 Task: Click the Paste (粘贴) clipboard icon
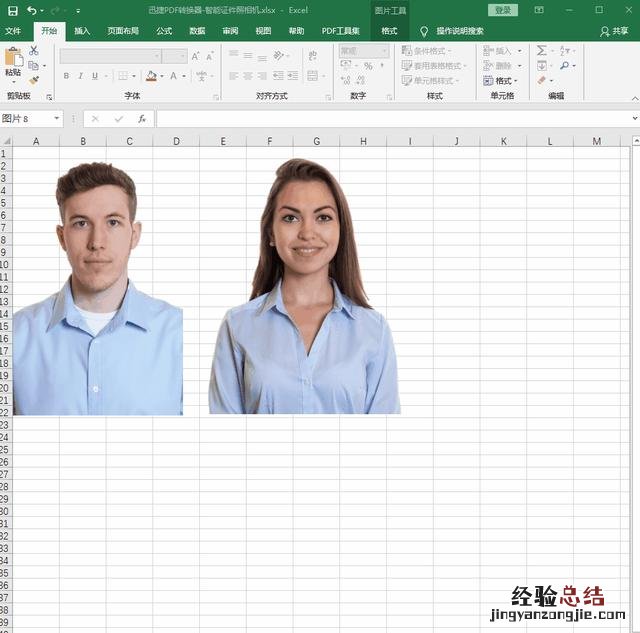pyautogui.click(x=13, y=57)
